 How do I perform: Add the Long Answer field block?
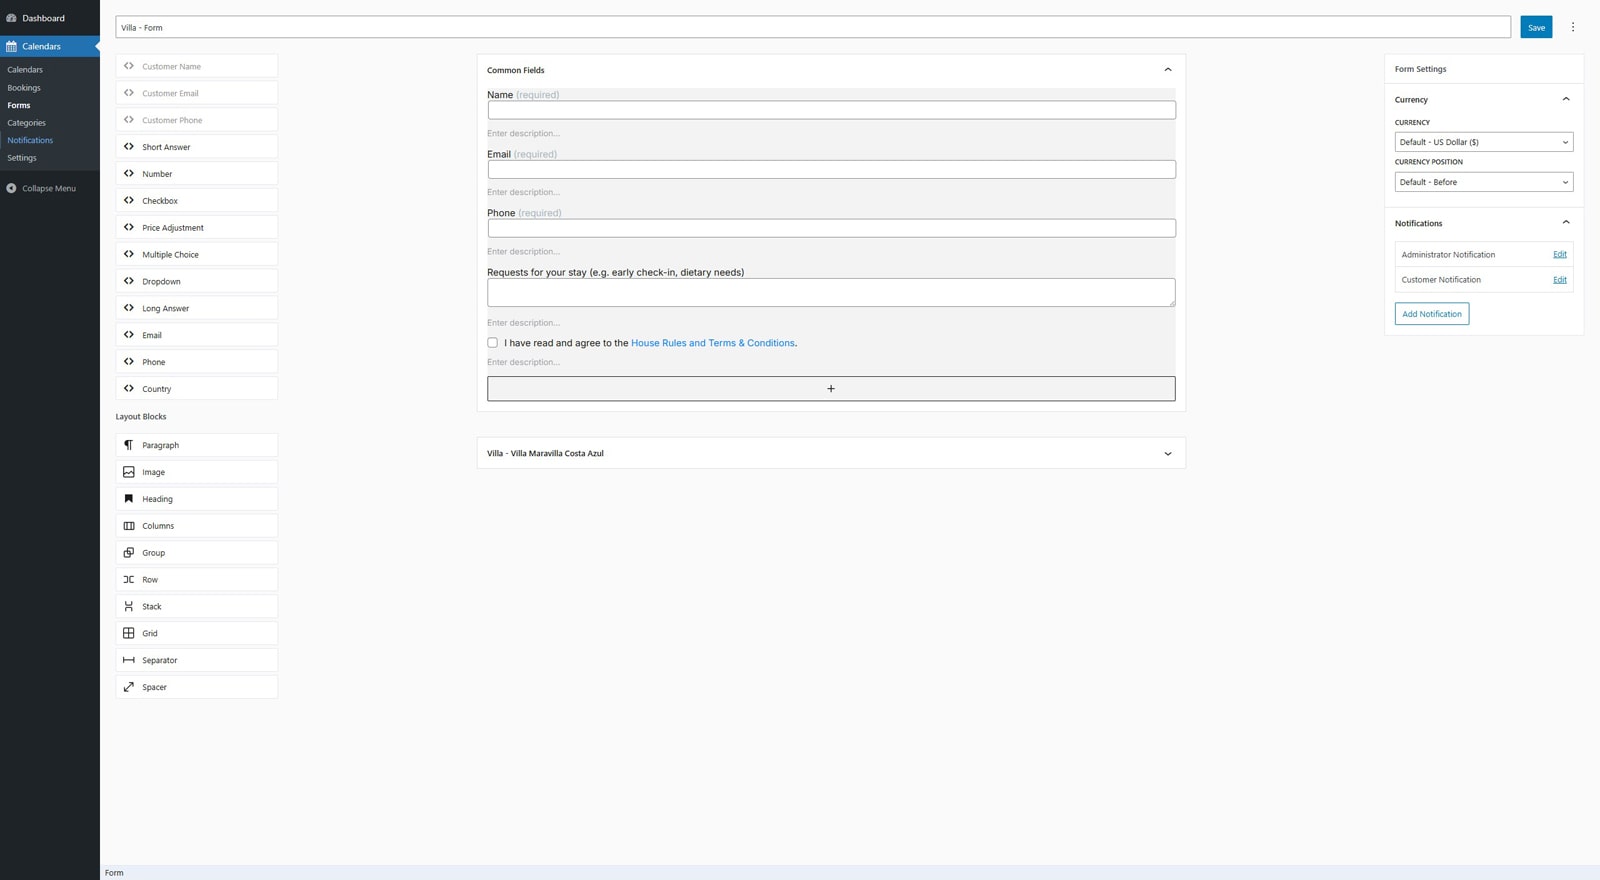click(196, 308)
